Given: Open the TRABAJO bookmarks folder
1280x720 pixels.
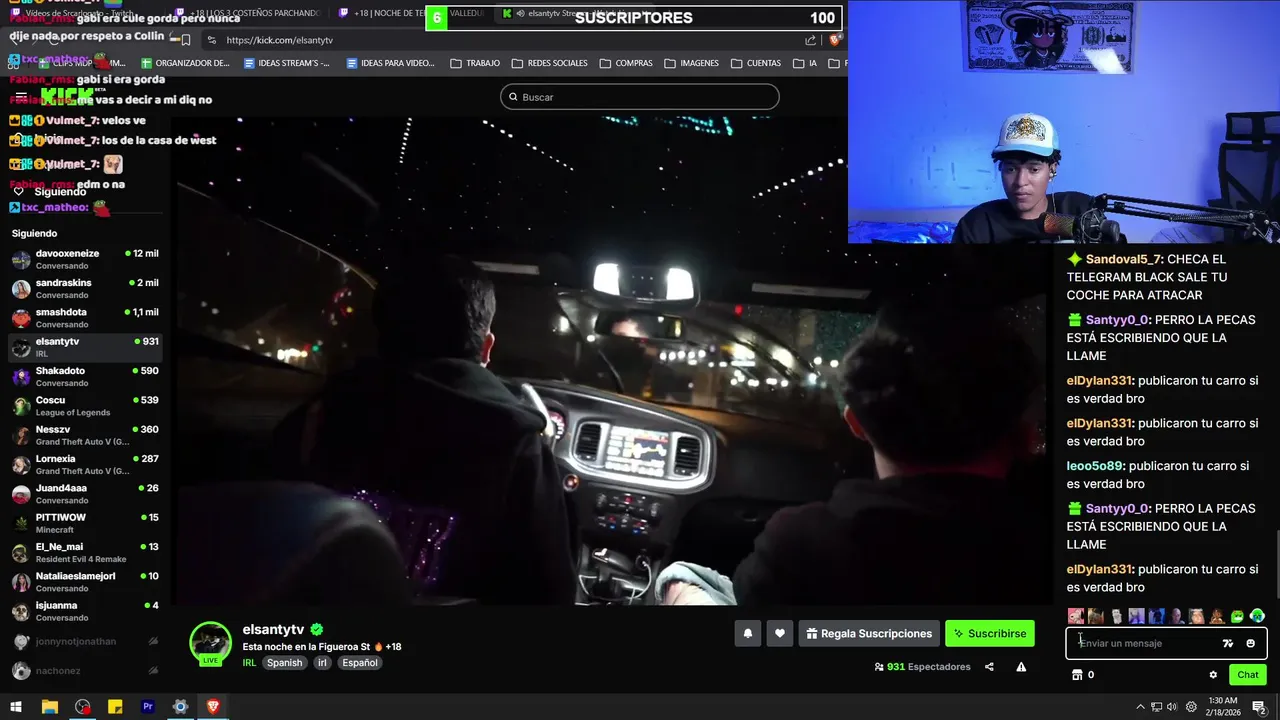Looking at the screenshot, I should [x=475, y=63].
